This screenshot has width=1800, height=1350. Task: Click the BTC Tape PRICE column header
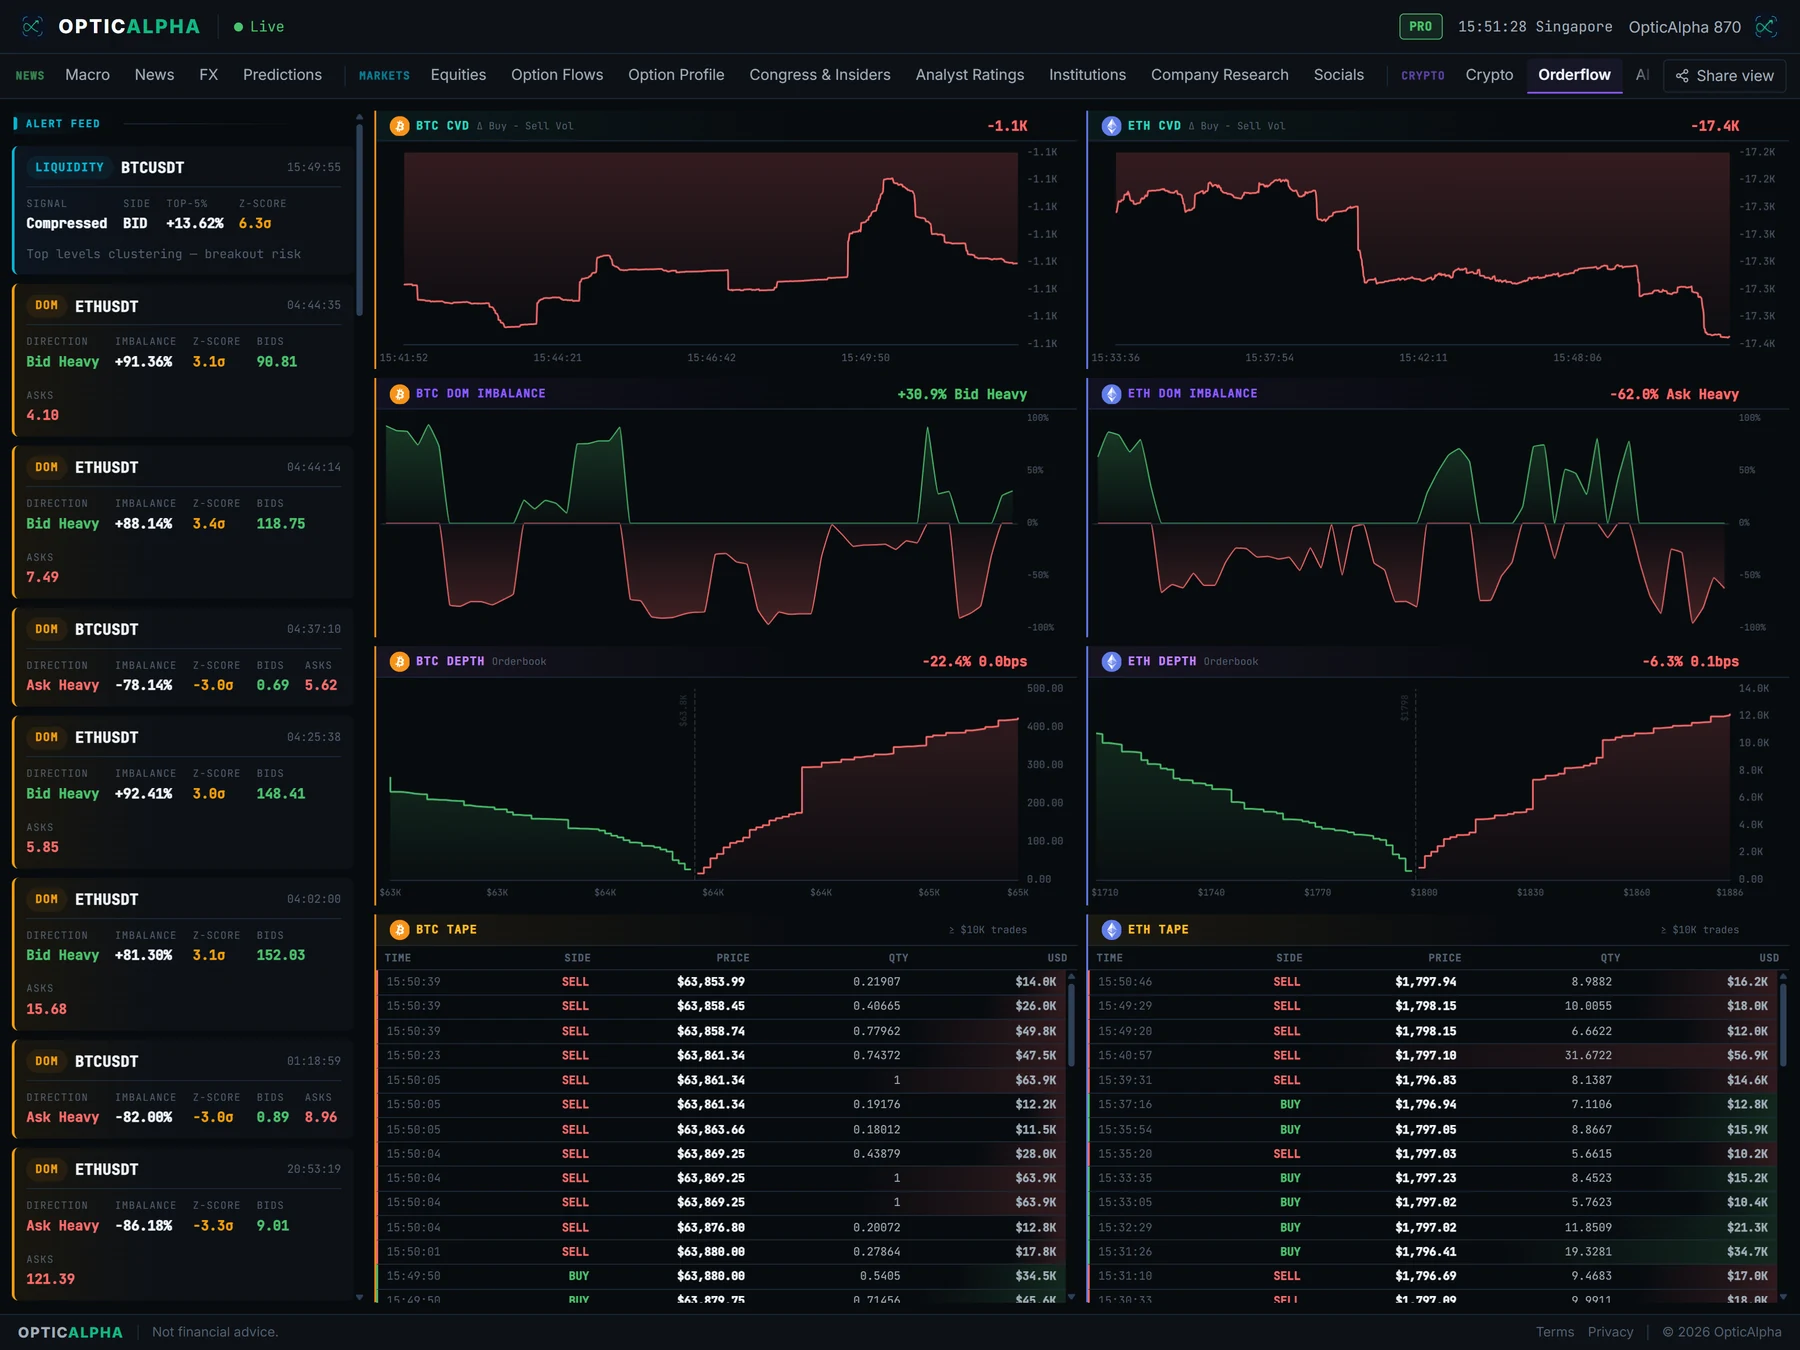pyautogui.click(x=733, y=958)
